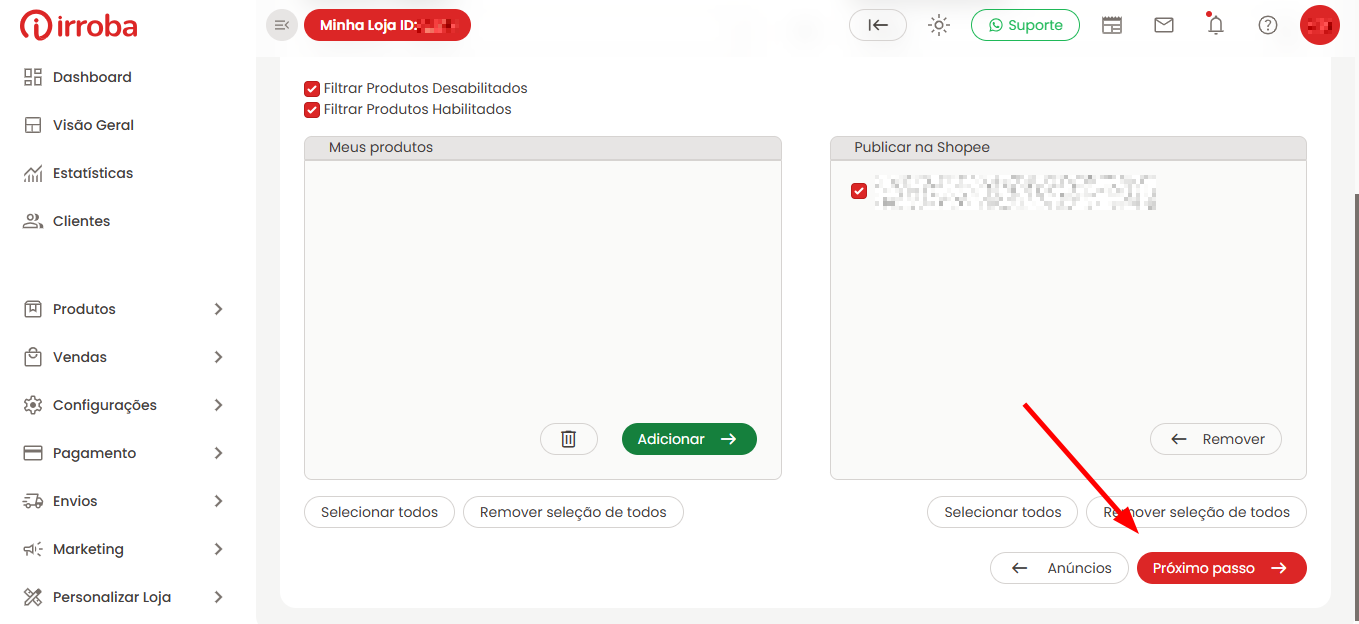
Task: Click the green Adicionar button
Action: pyautogui.click(x=689, y=439)
